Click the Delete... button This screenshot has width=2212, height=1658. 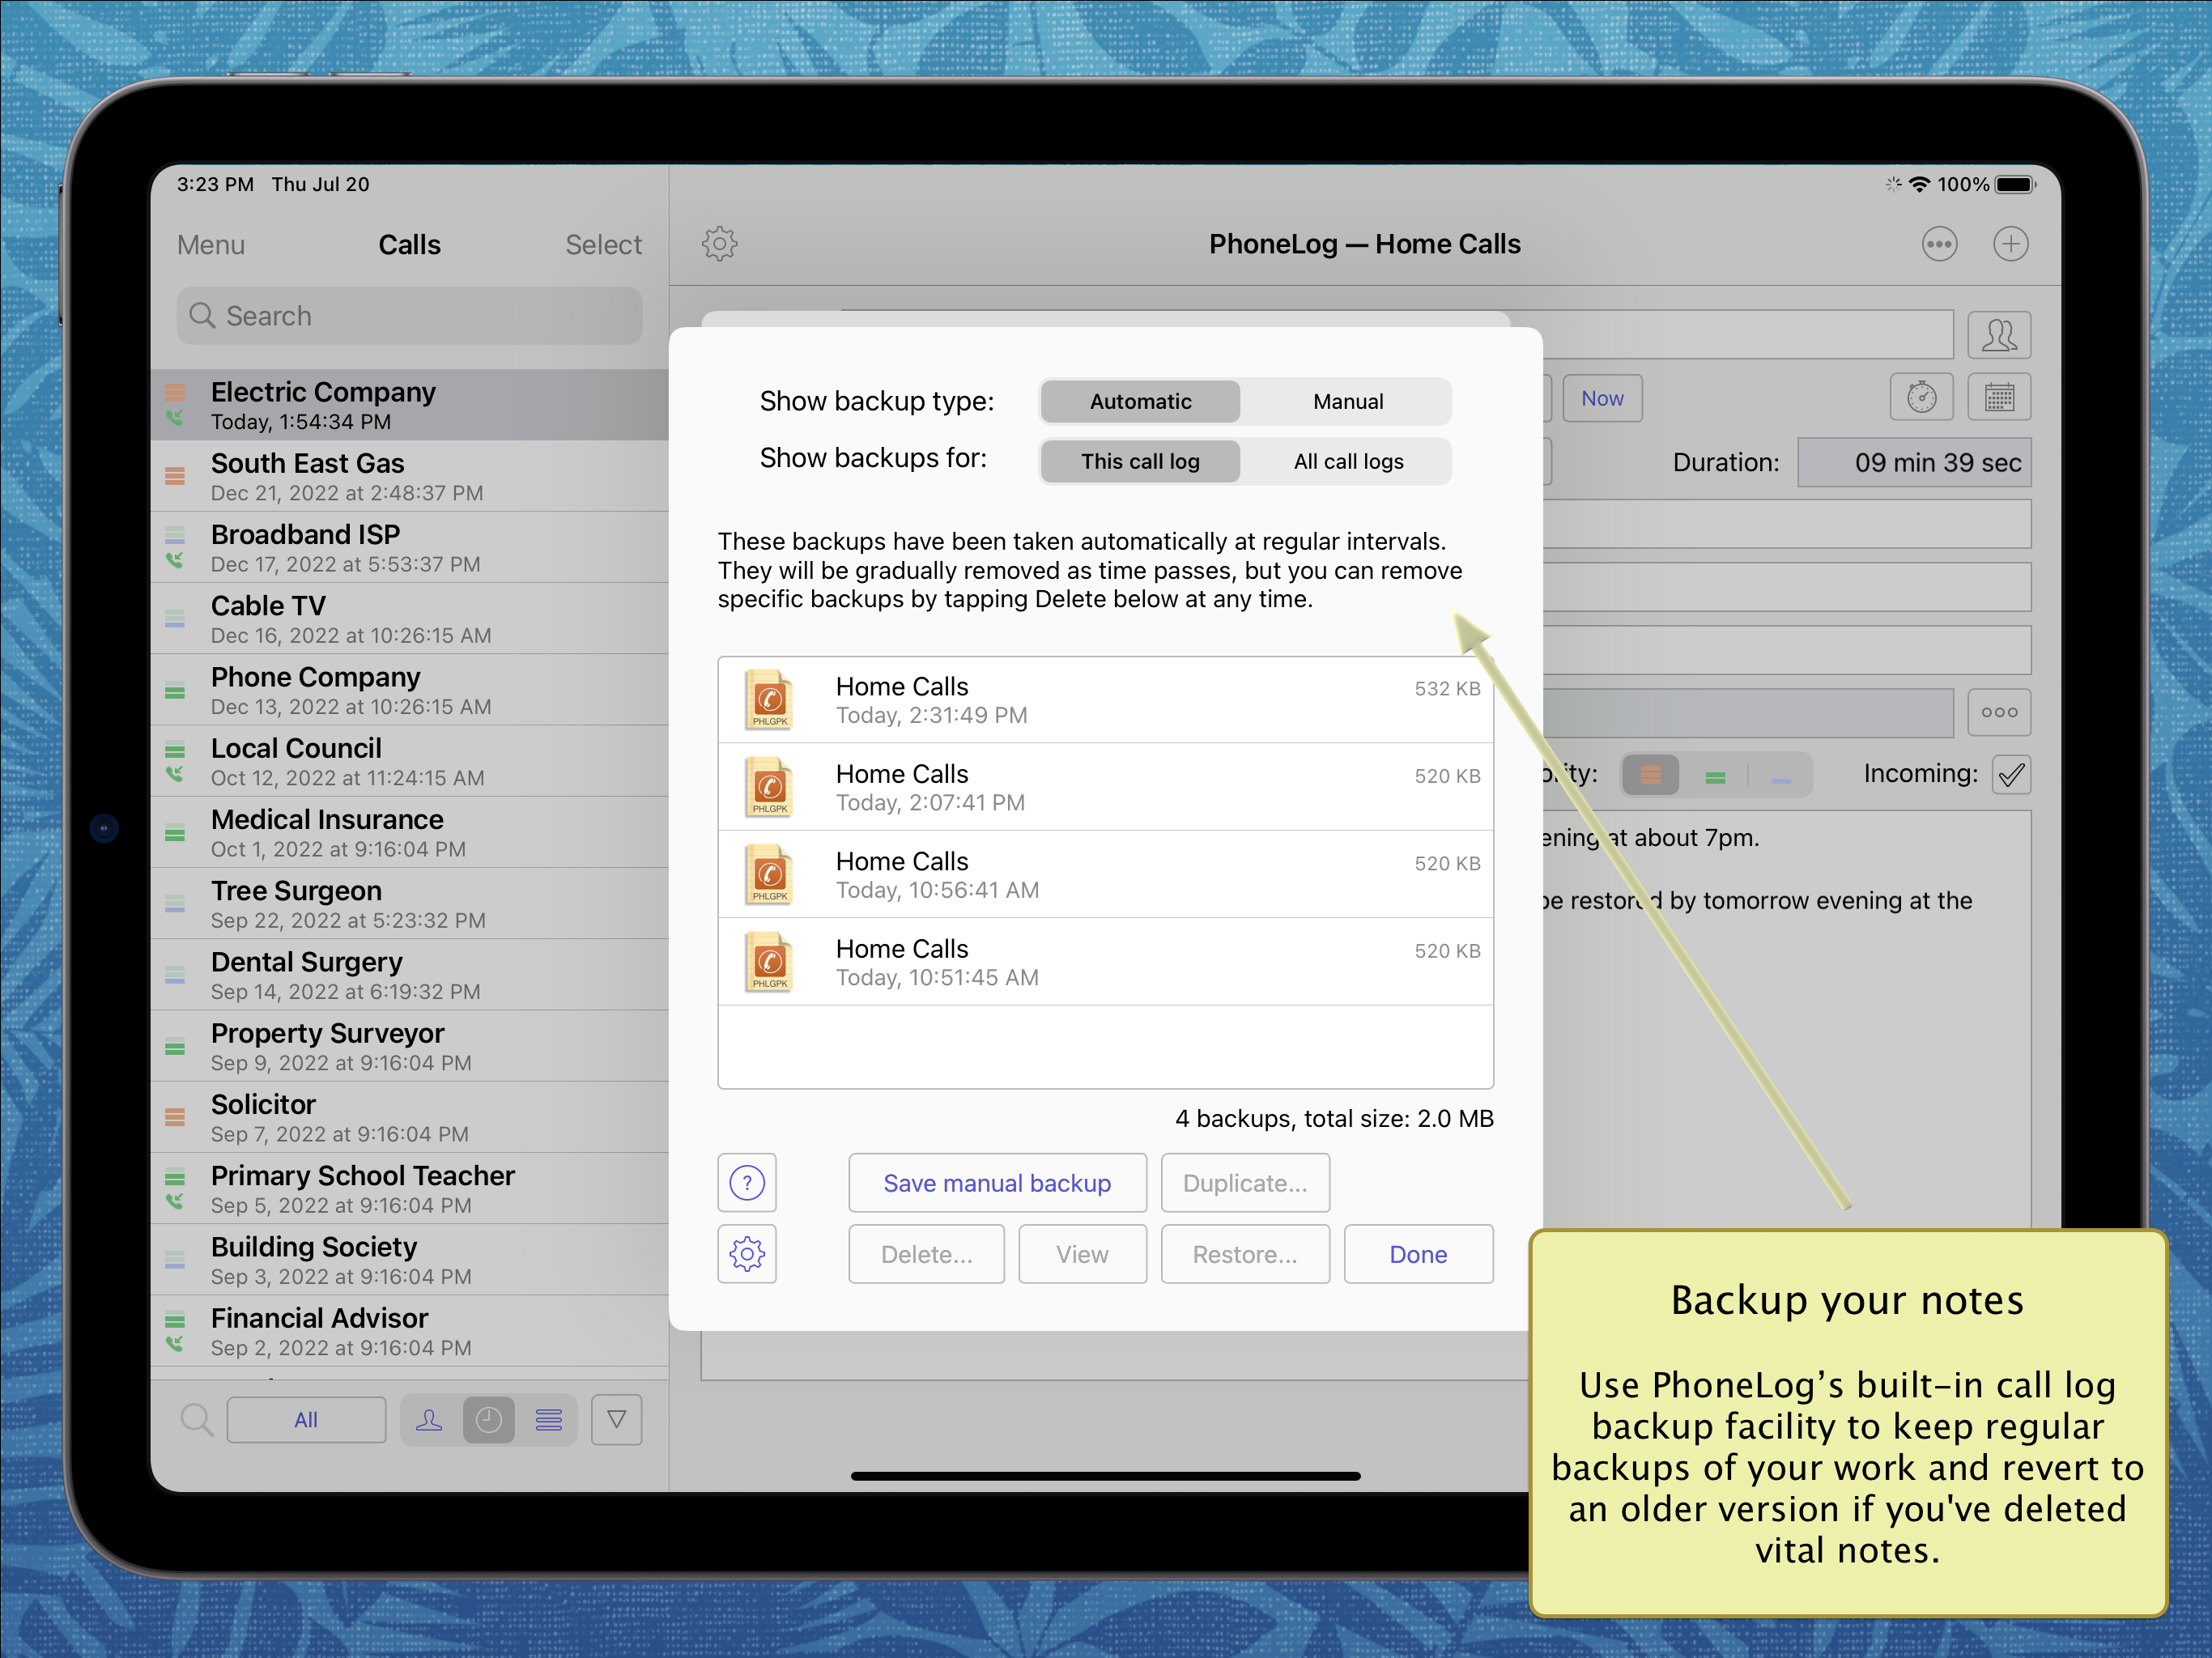click(x=926, y=1254)
